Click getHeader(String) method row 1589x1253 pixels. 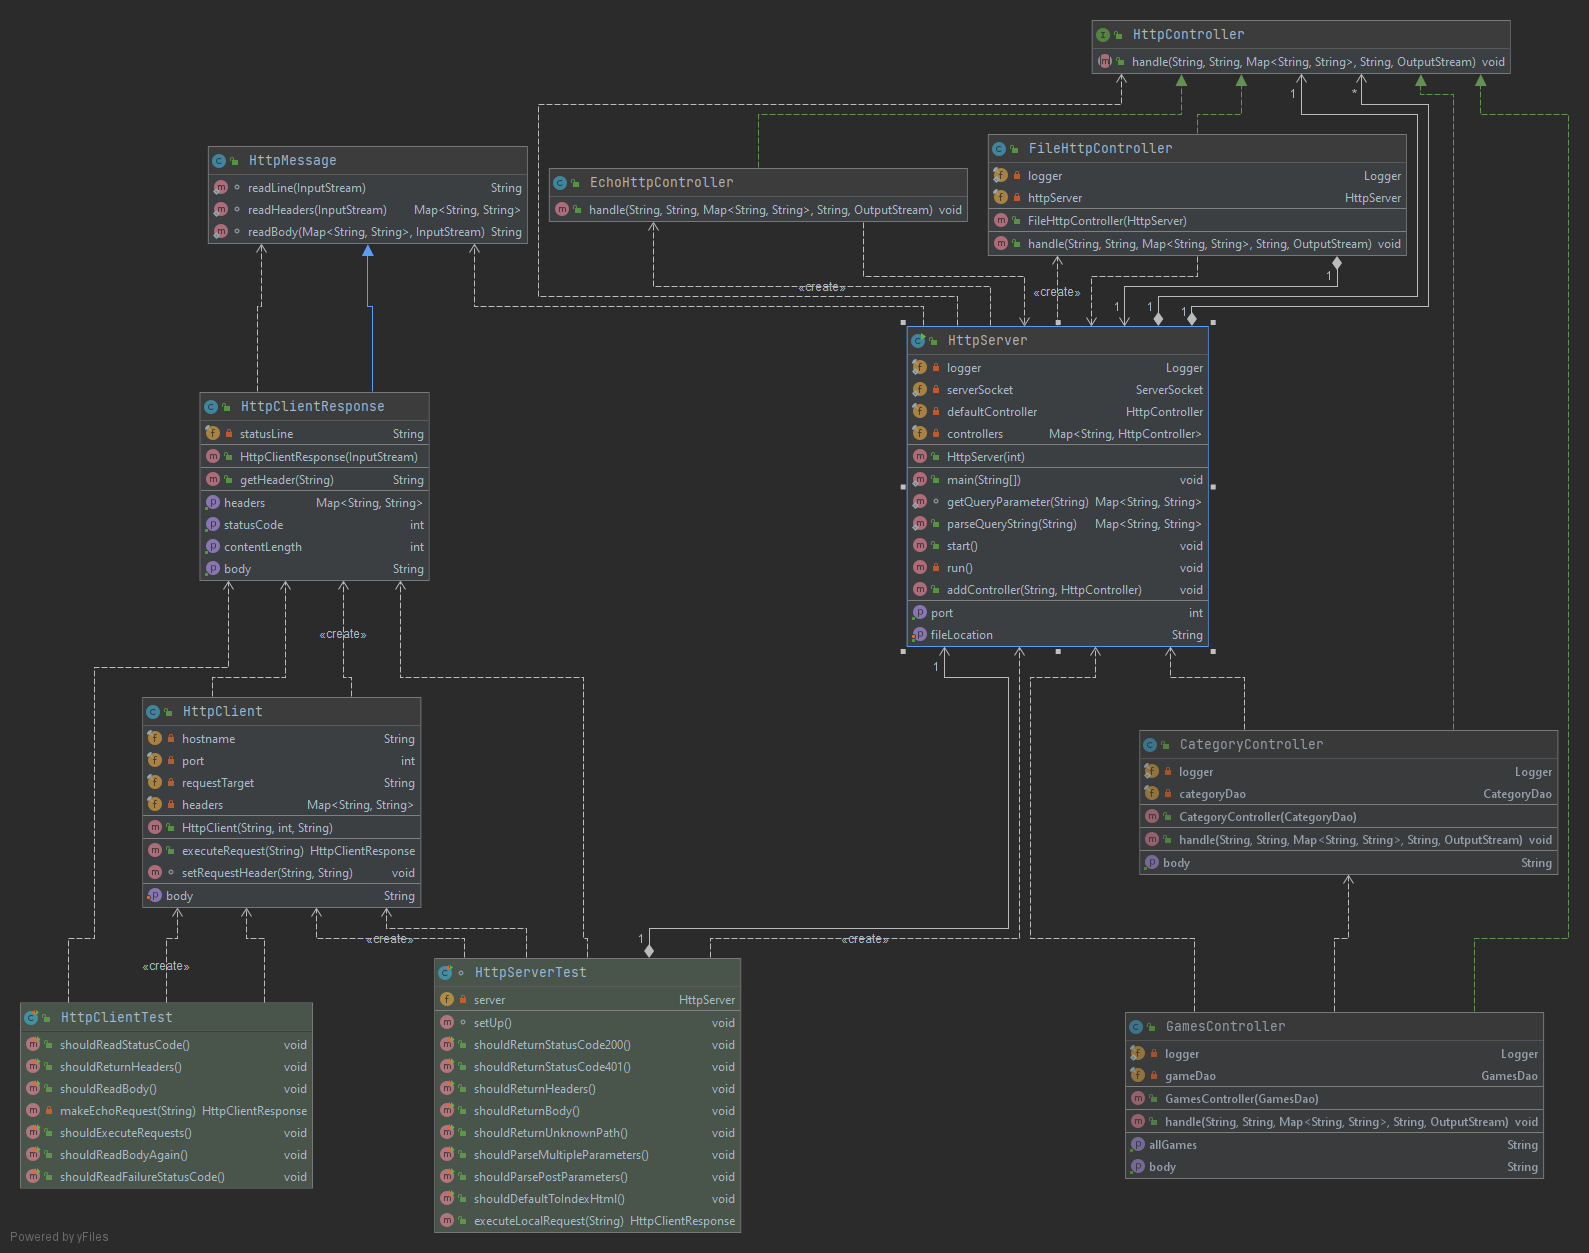[x=315, y=480]
